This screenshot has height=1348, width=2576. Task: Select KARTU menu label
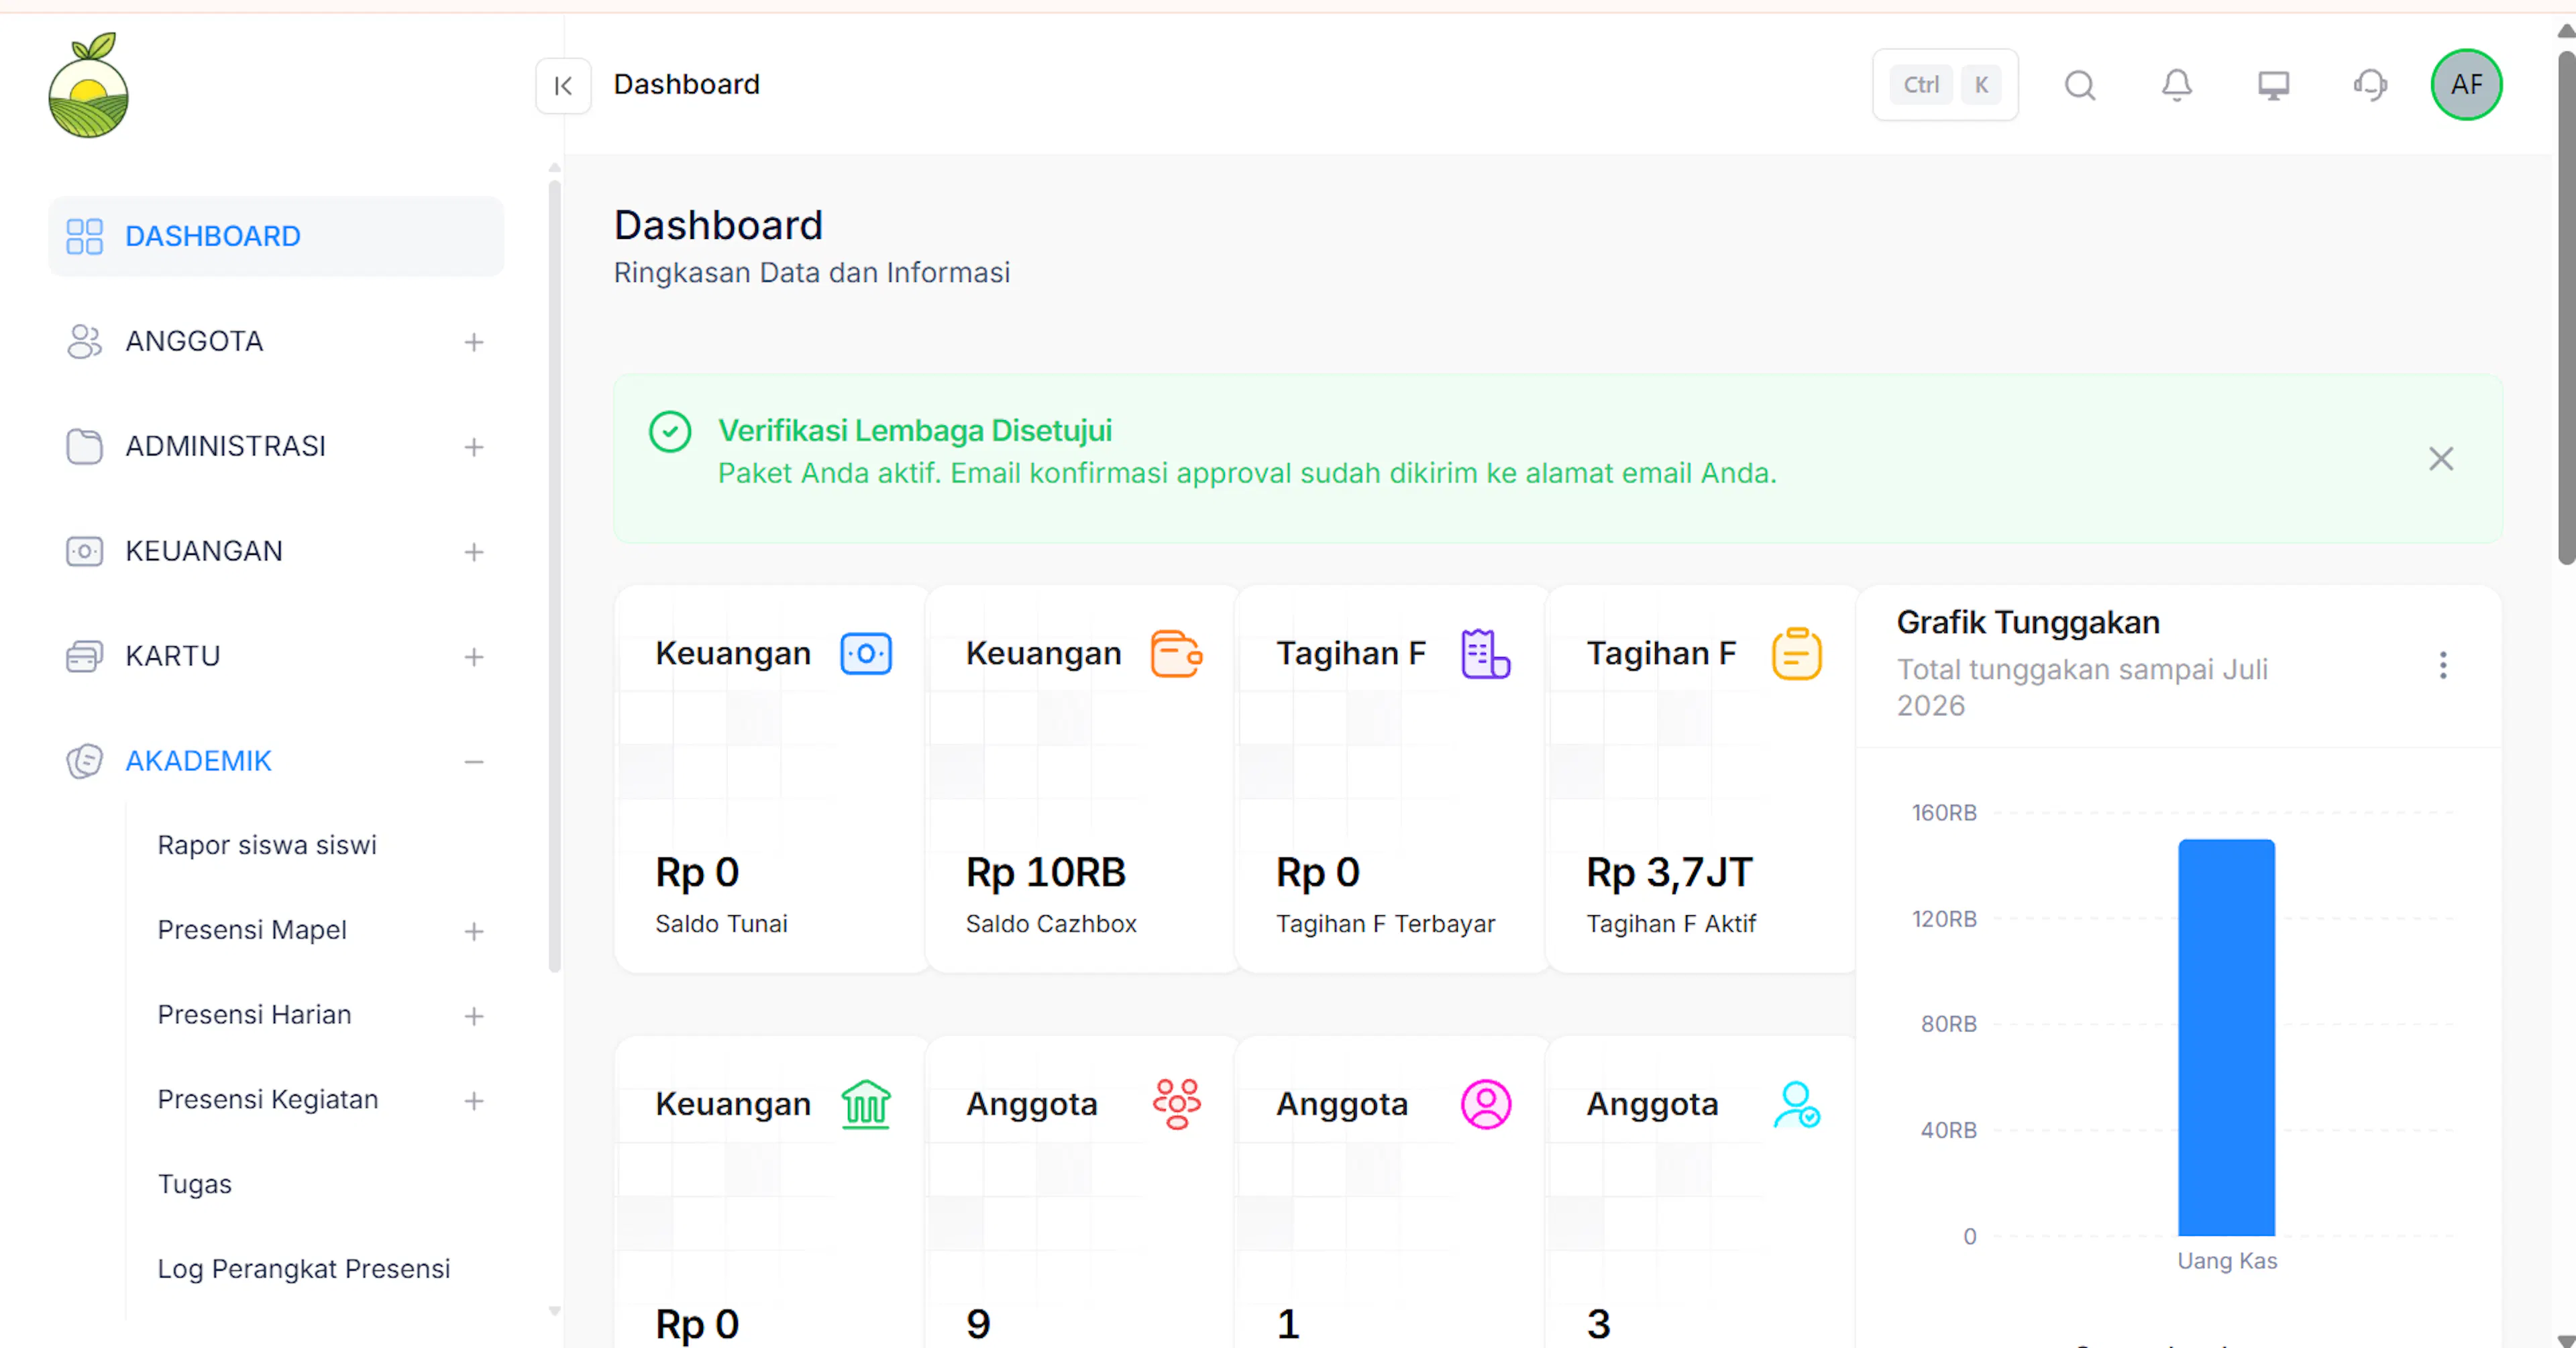coord(172,656)
